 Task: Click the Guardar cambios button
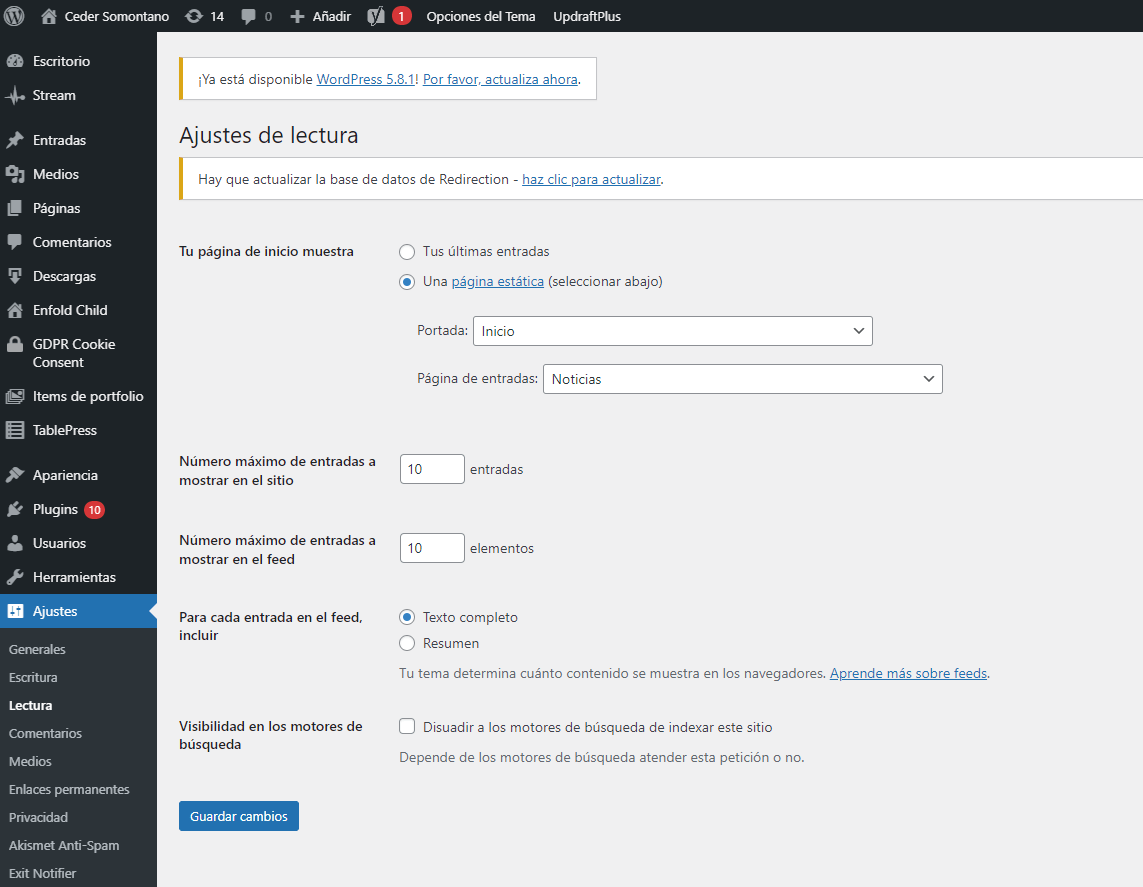pos(239,816)
